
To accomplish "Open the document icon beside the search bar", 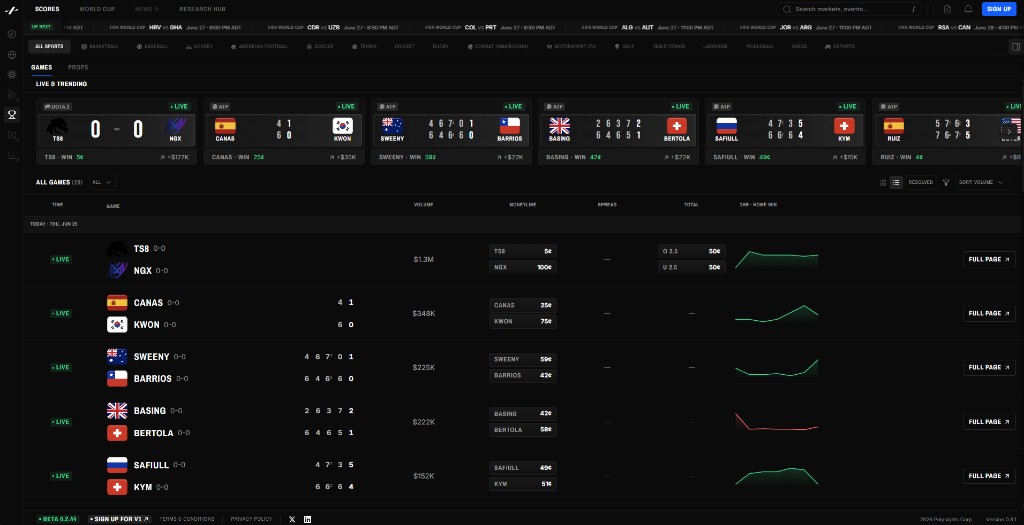I will [x=947, y=9].
